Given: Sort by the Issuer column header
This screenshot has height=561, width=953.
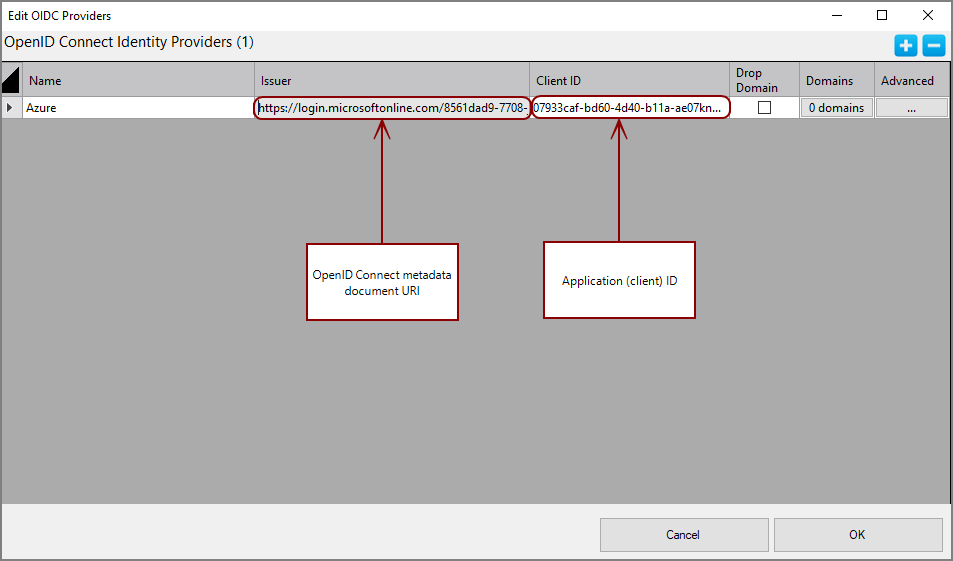Looking at the screenshot, I should (392, 80).
